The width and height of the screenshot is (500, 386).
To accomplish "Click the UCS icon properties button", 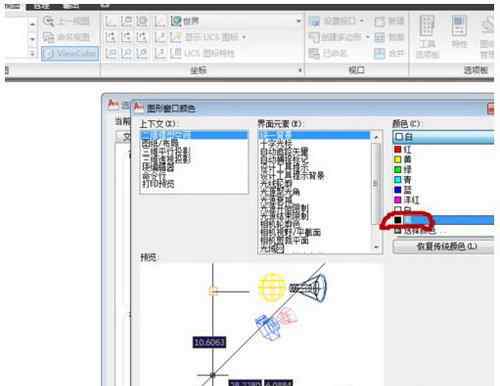I will pyautogui.click(x=203, y=53).
